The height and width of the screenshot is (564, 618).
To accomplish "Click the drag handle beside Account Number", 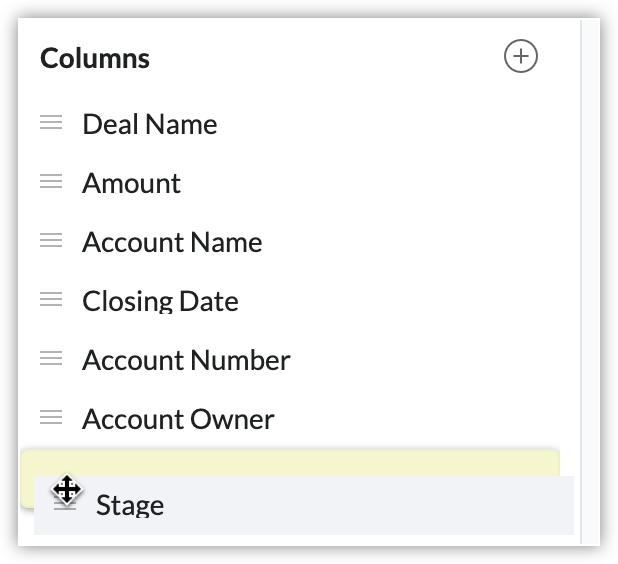I will click(51, 359).
